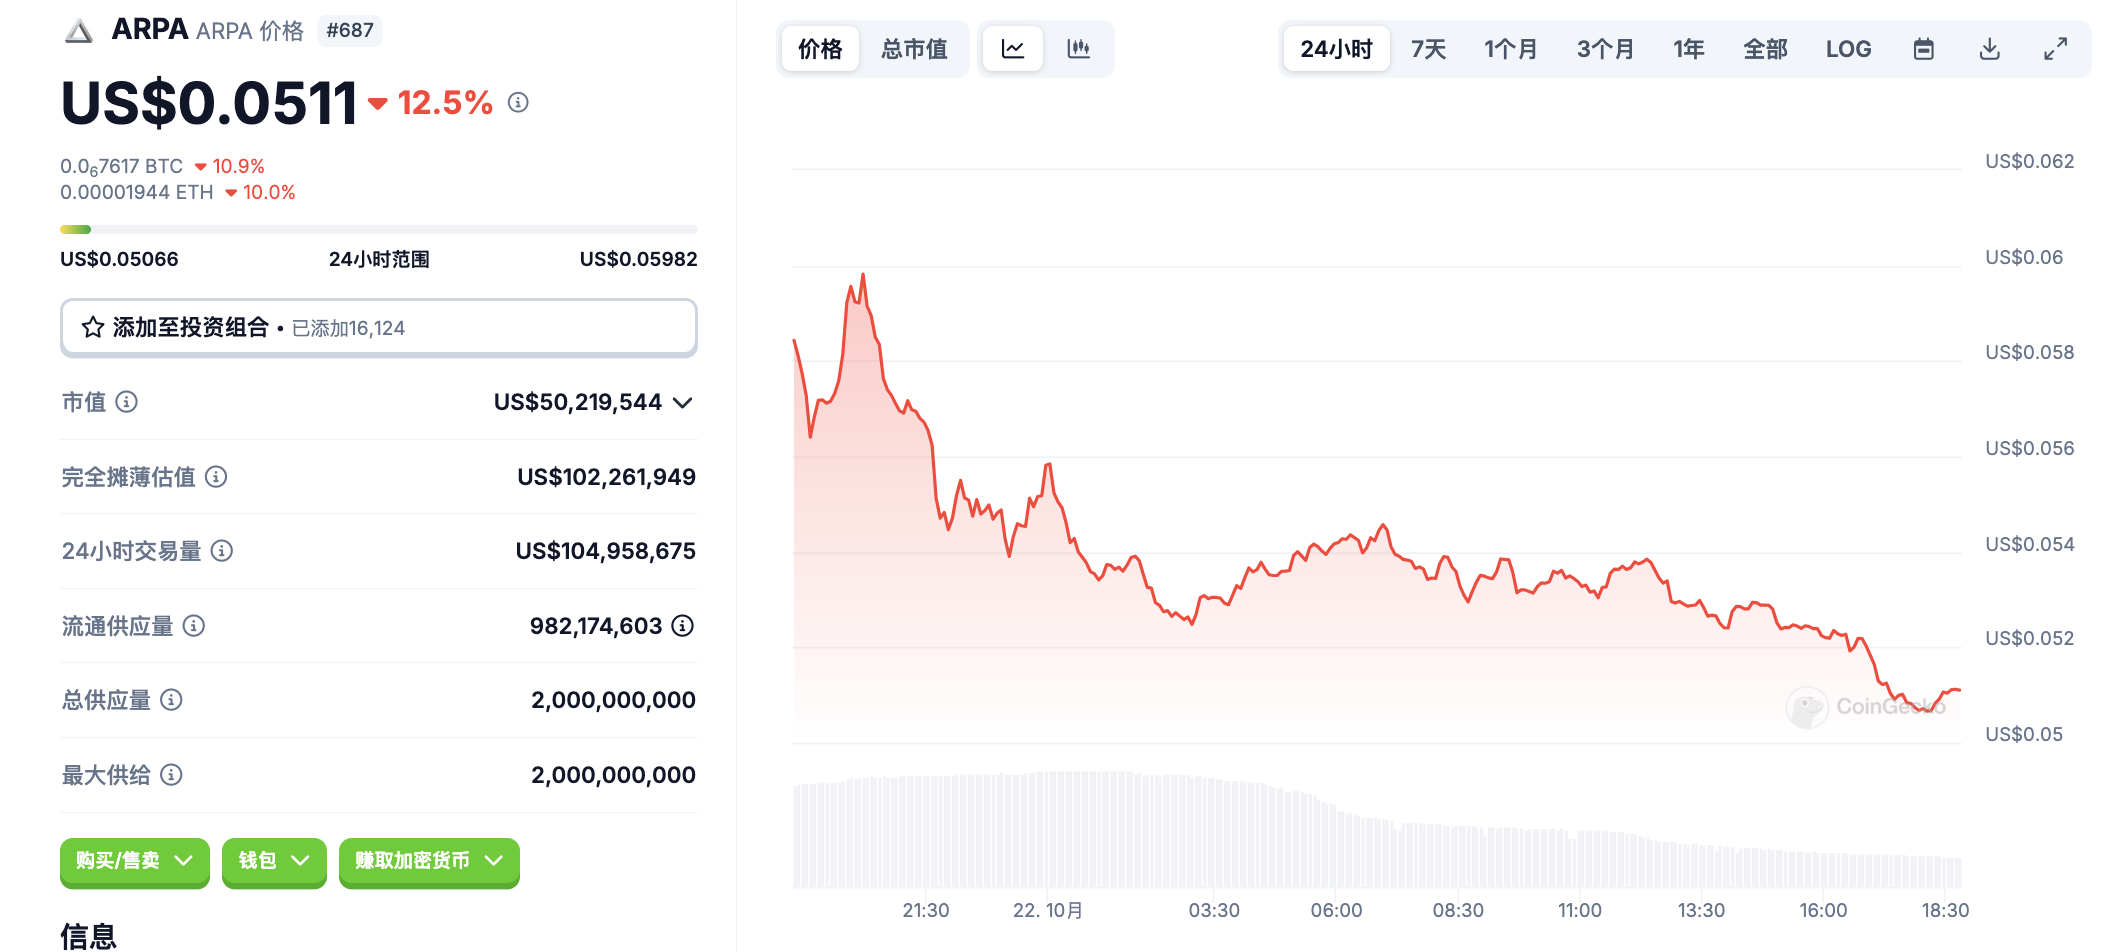The image size is (2120, 952).
Task: Open the calendar date range picker
Action: point(1923,49)
